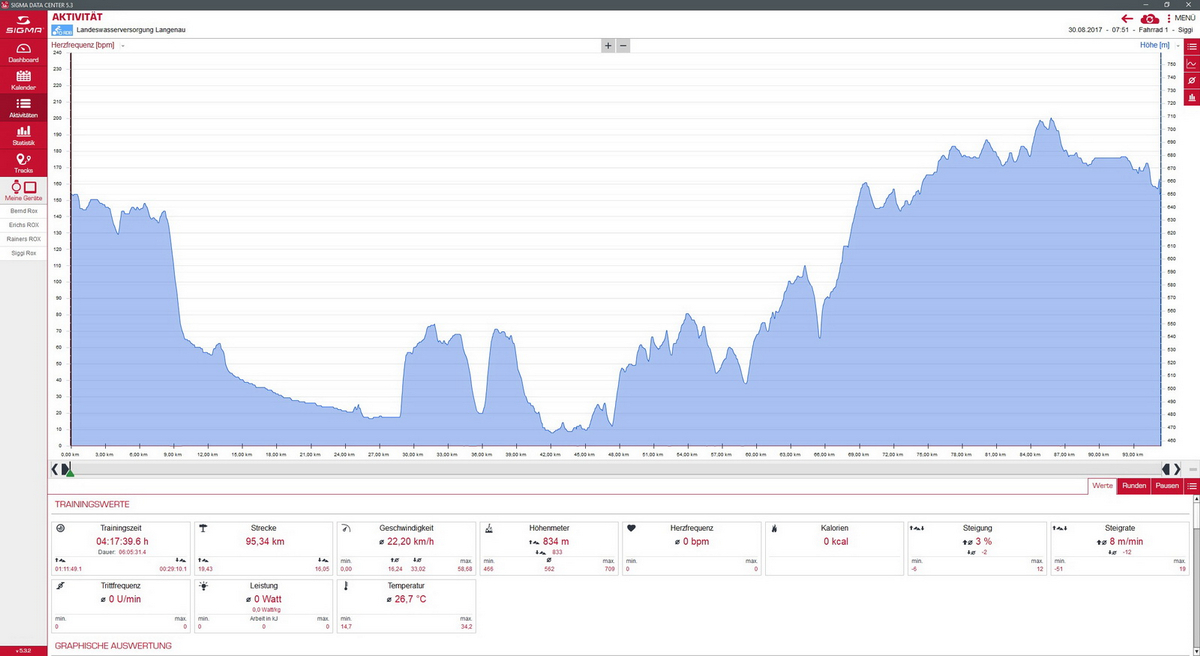Open the Kalender section
Image resolution: width=1200 pixels, height=656 pixels.
[x=23, y=80]
